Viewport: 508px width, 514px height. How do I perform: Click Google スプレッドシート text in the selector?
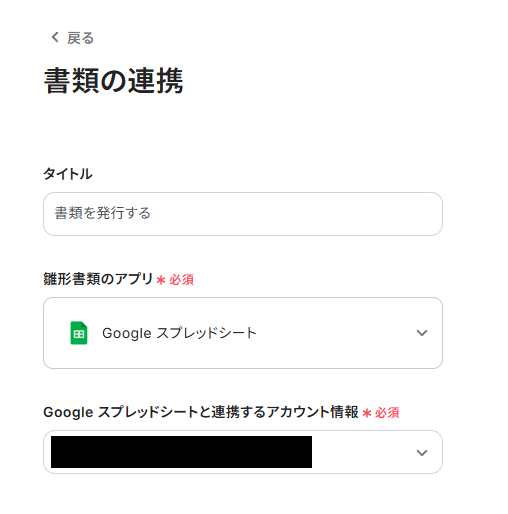click(179, 333)
